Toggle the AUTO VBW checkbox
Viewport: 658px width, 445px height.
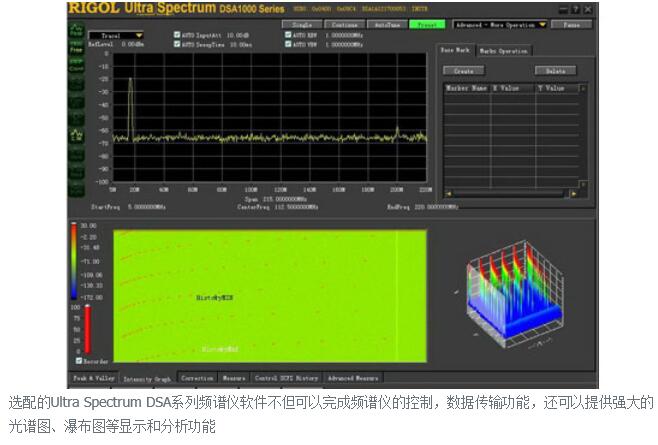pyautogui.click(x=288, y=45)
